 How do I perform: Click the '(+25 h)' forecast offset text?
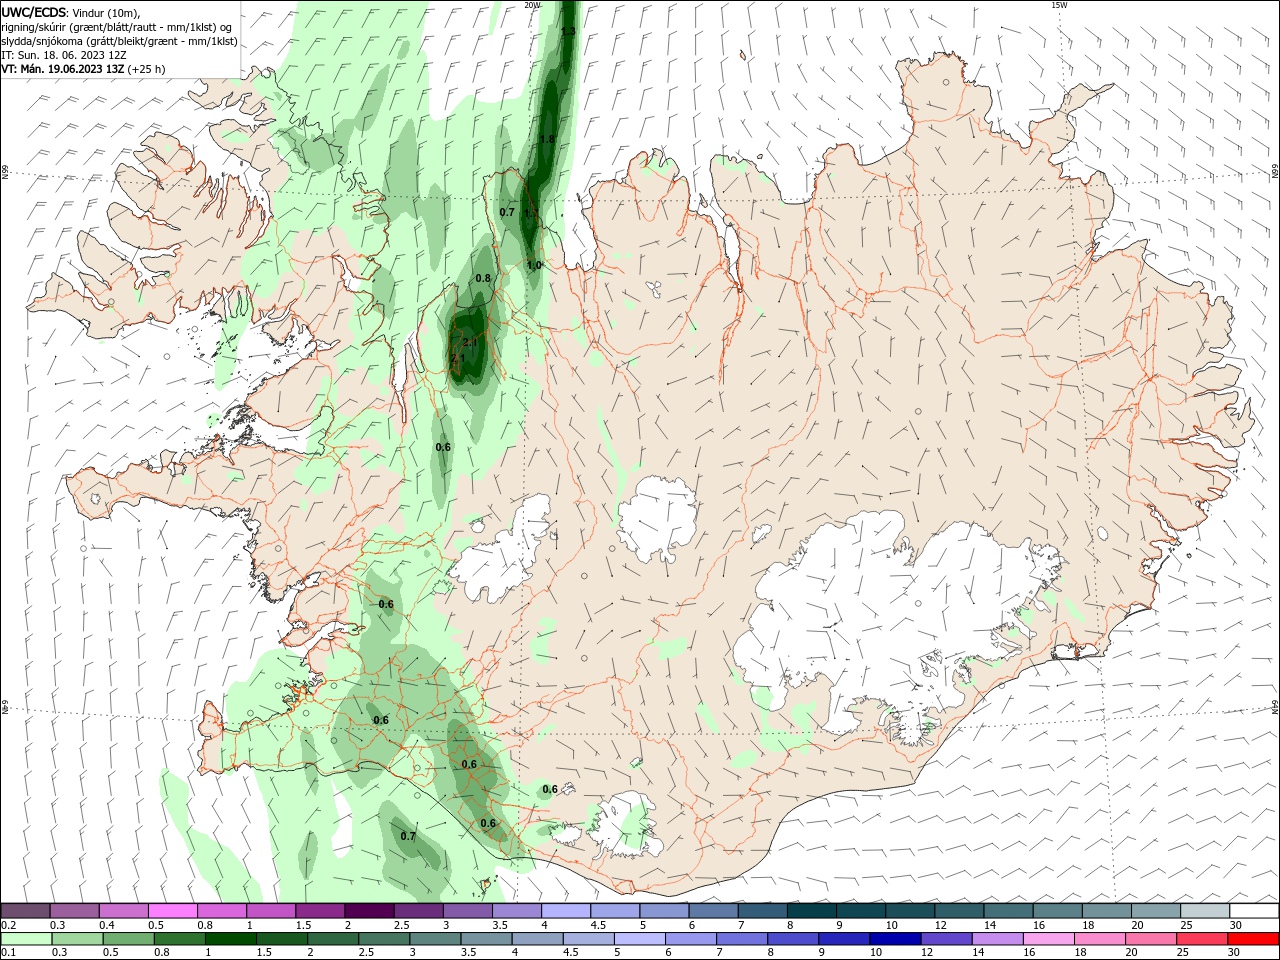146,69
